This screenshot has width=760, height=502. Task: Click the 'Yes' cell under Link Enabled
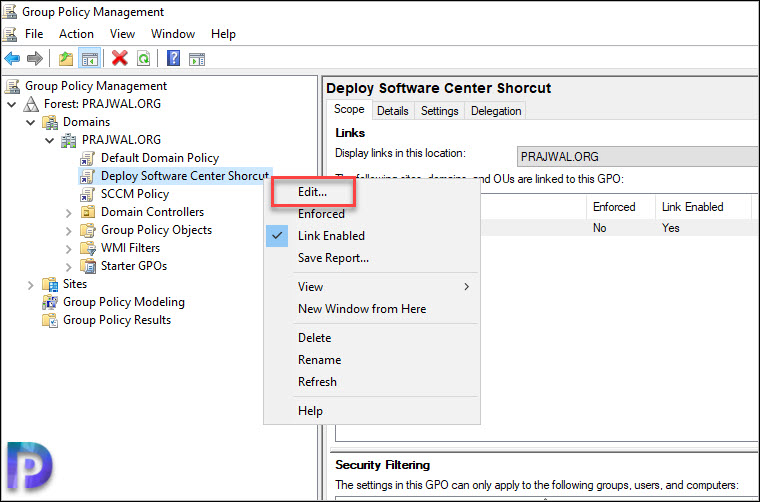coord(671,228)
